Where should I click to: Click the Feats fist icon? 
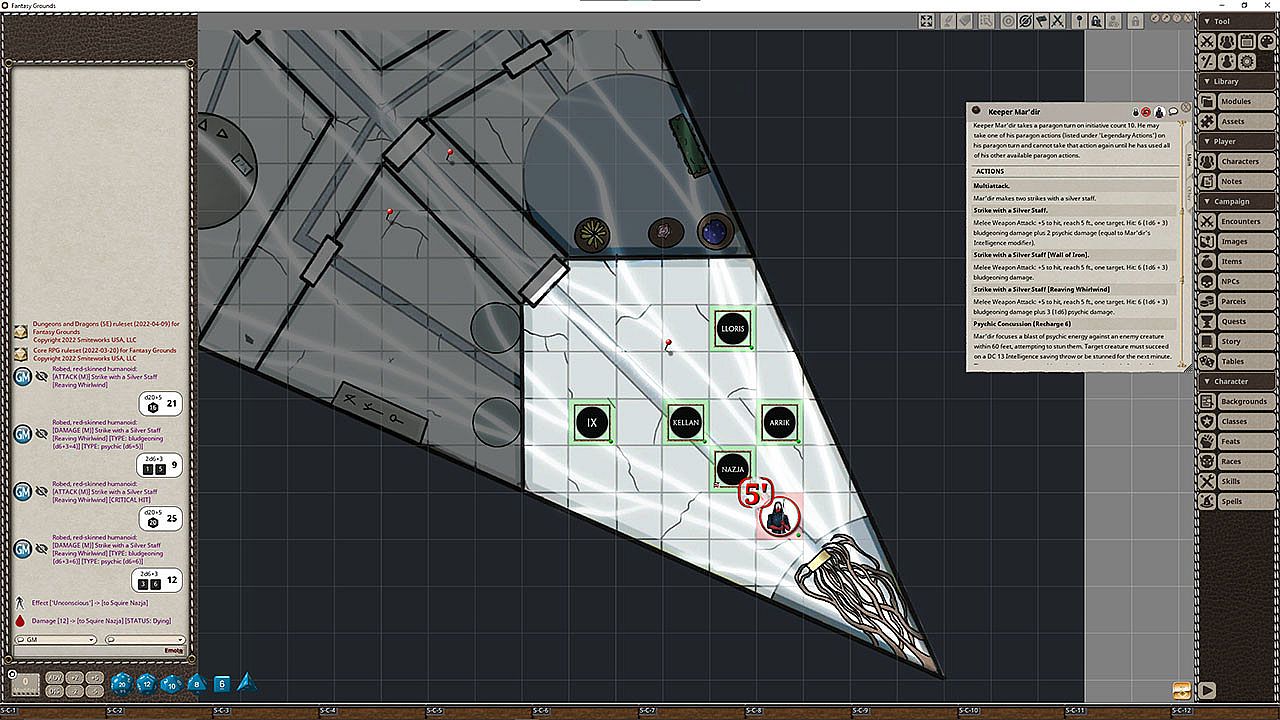click(1207, 441)
